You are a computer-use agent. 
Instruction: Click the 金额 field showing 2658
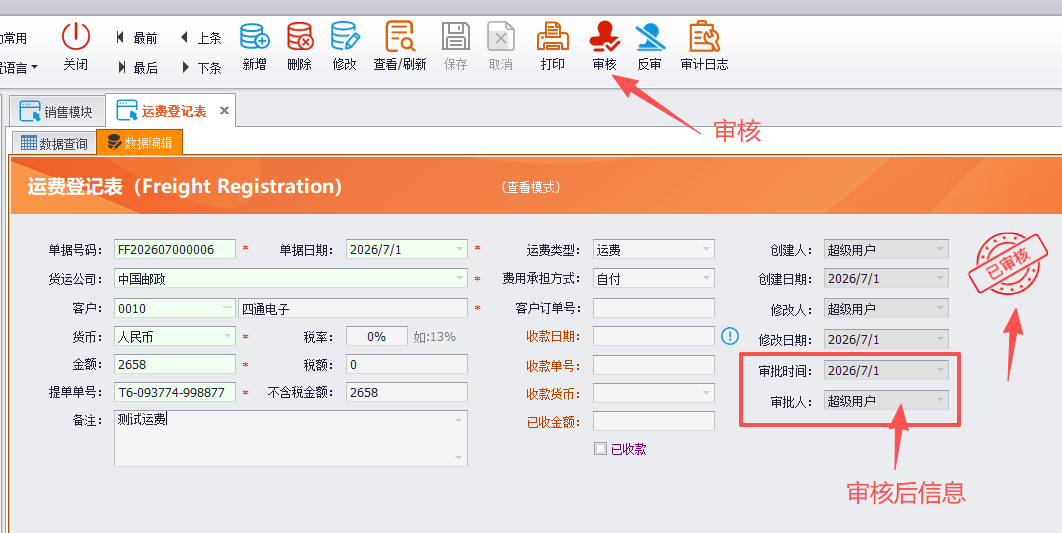point(175,364)
